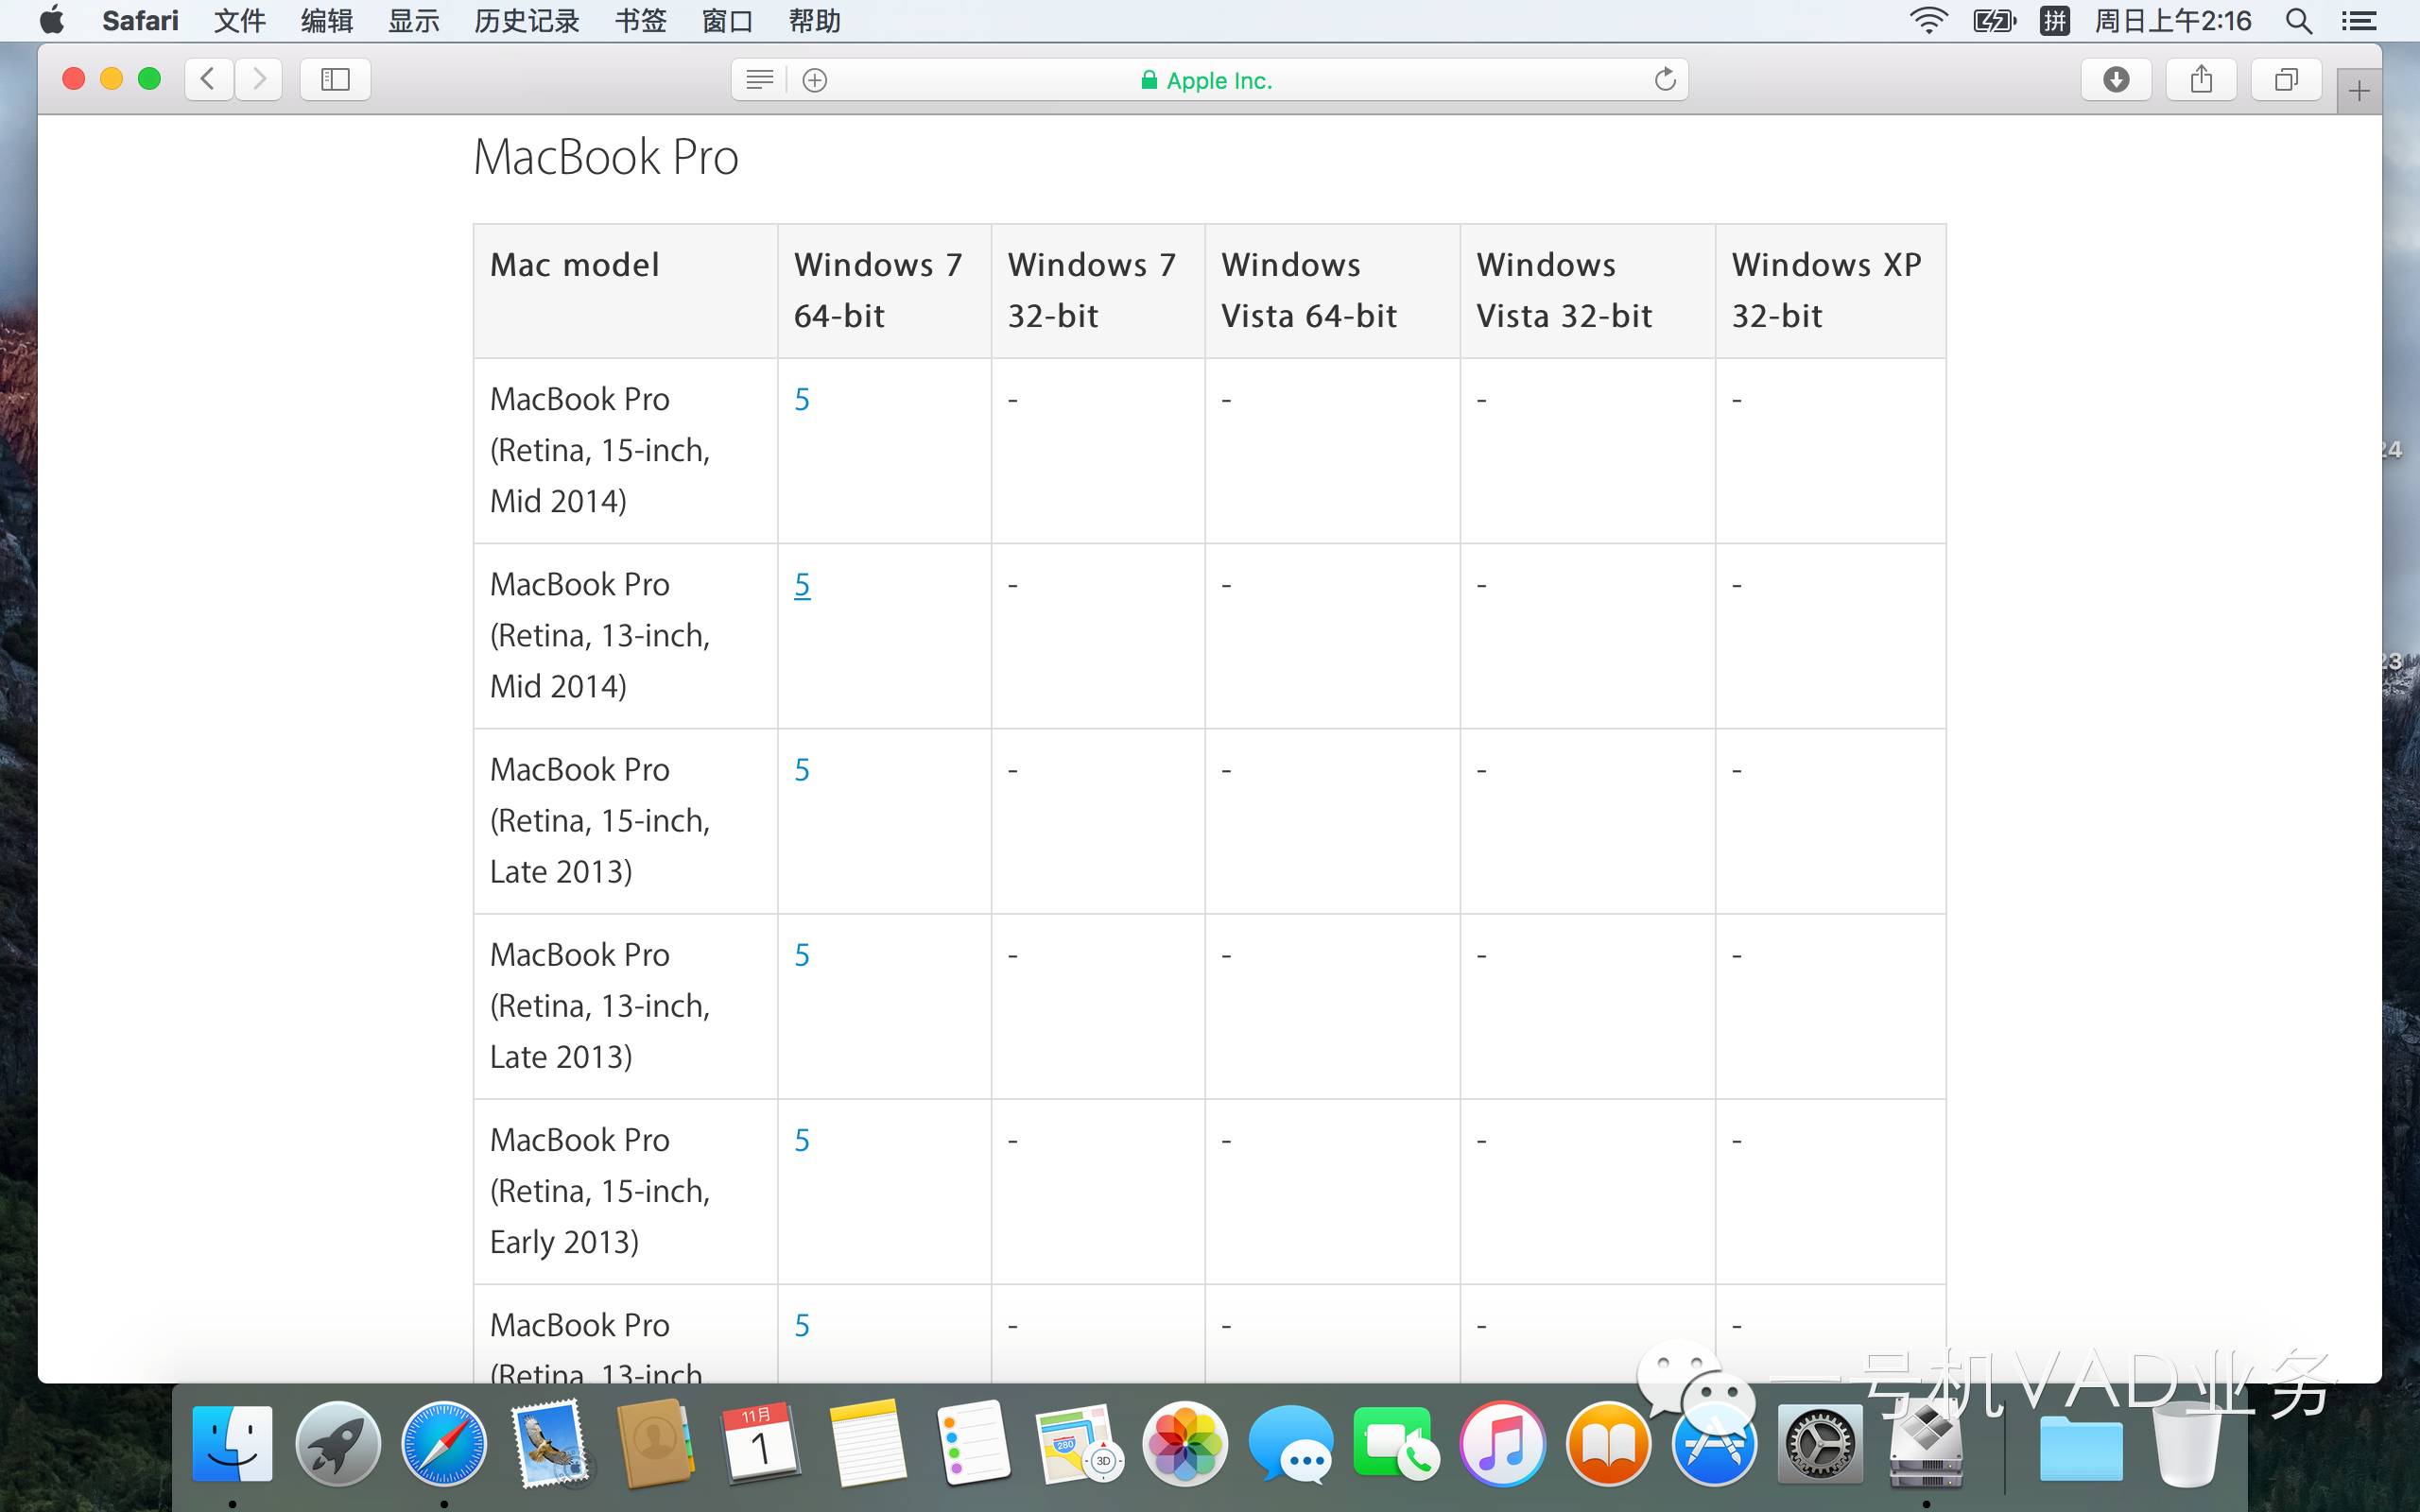The image size is (2420, 1512).
Task: Click the Share toolbar button
Action: point(2200,79)
